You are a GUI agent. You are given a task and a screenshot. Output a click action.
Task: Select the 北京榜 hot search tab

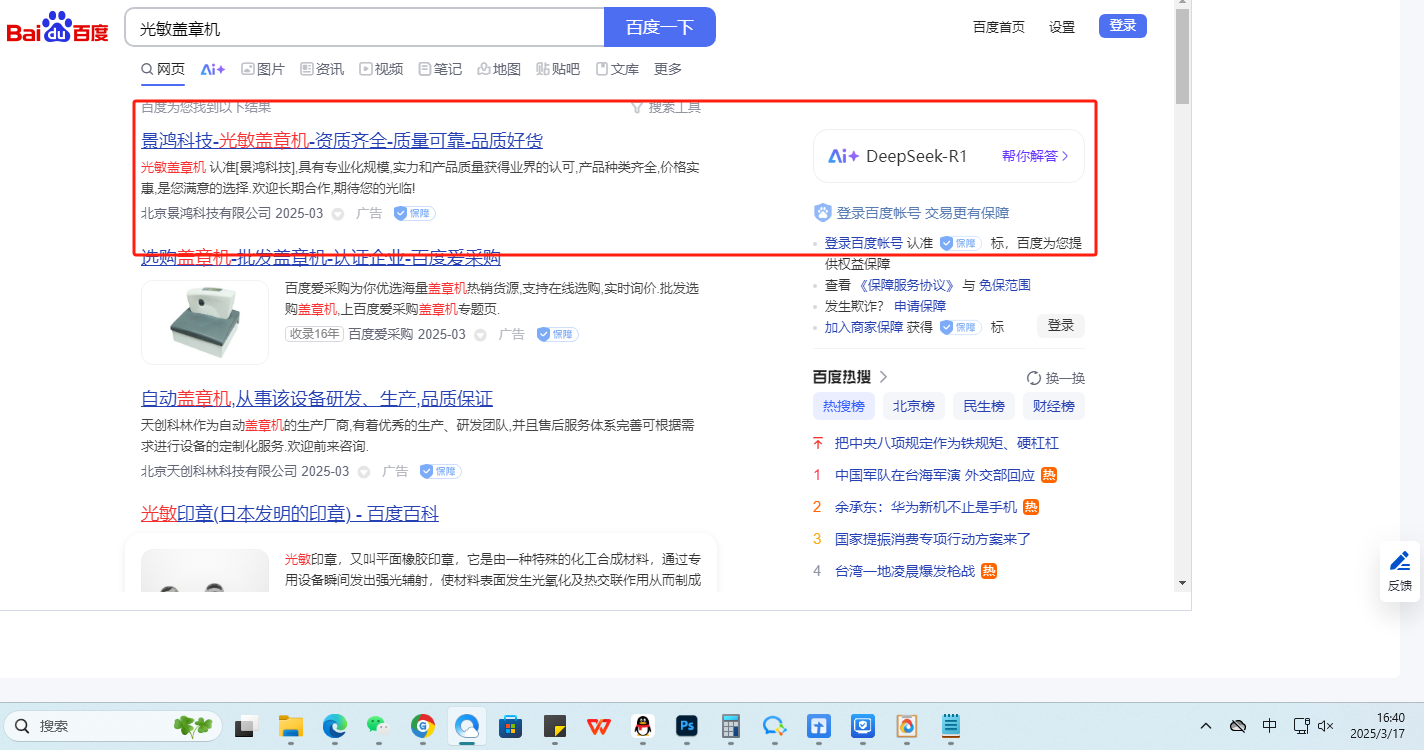[x=913, y=406]
